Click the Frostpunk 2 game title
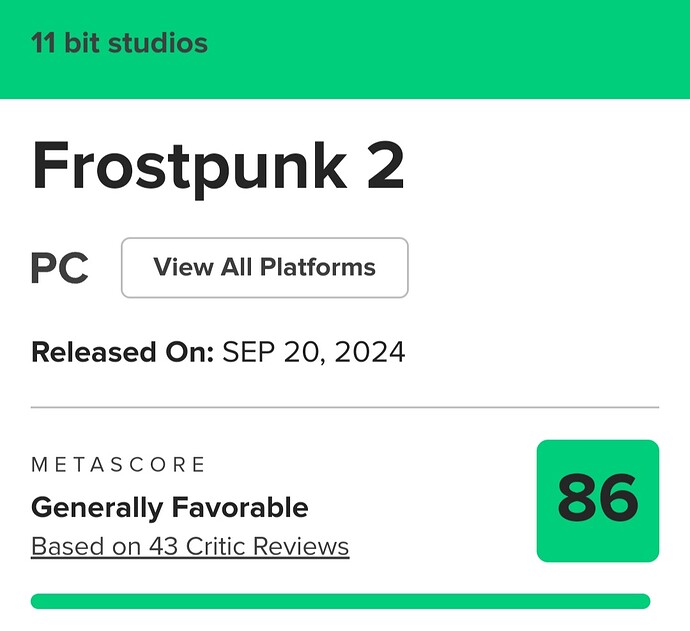The width and height of the screenshot is (690, 631). 217,168
